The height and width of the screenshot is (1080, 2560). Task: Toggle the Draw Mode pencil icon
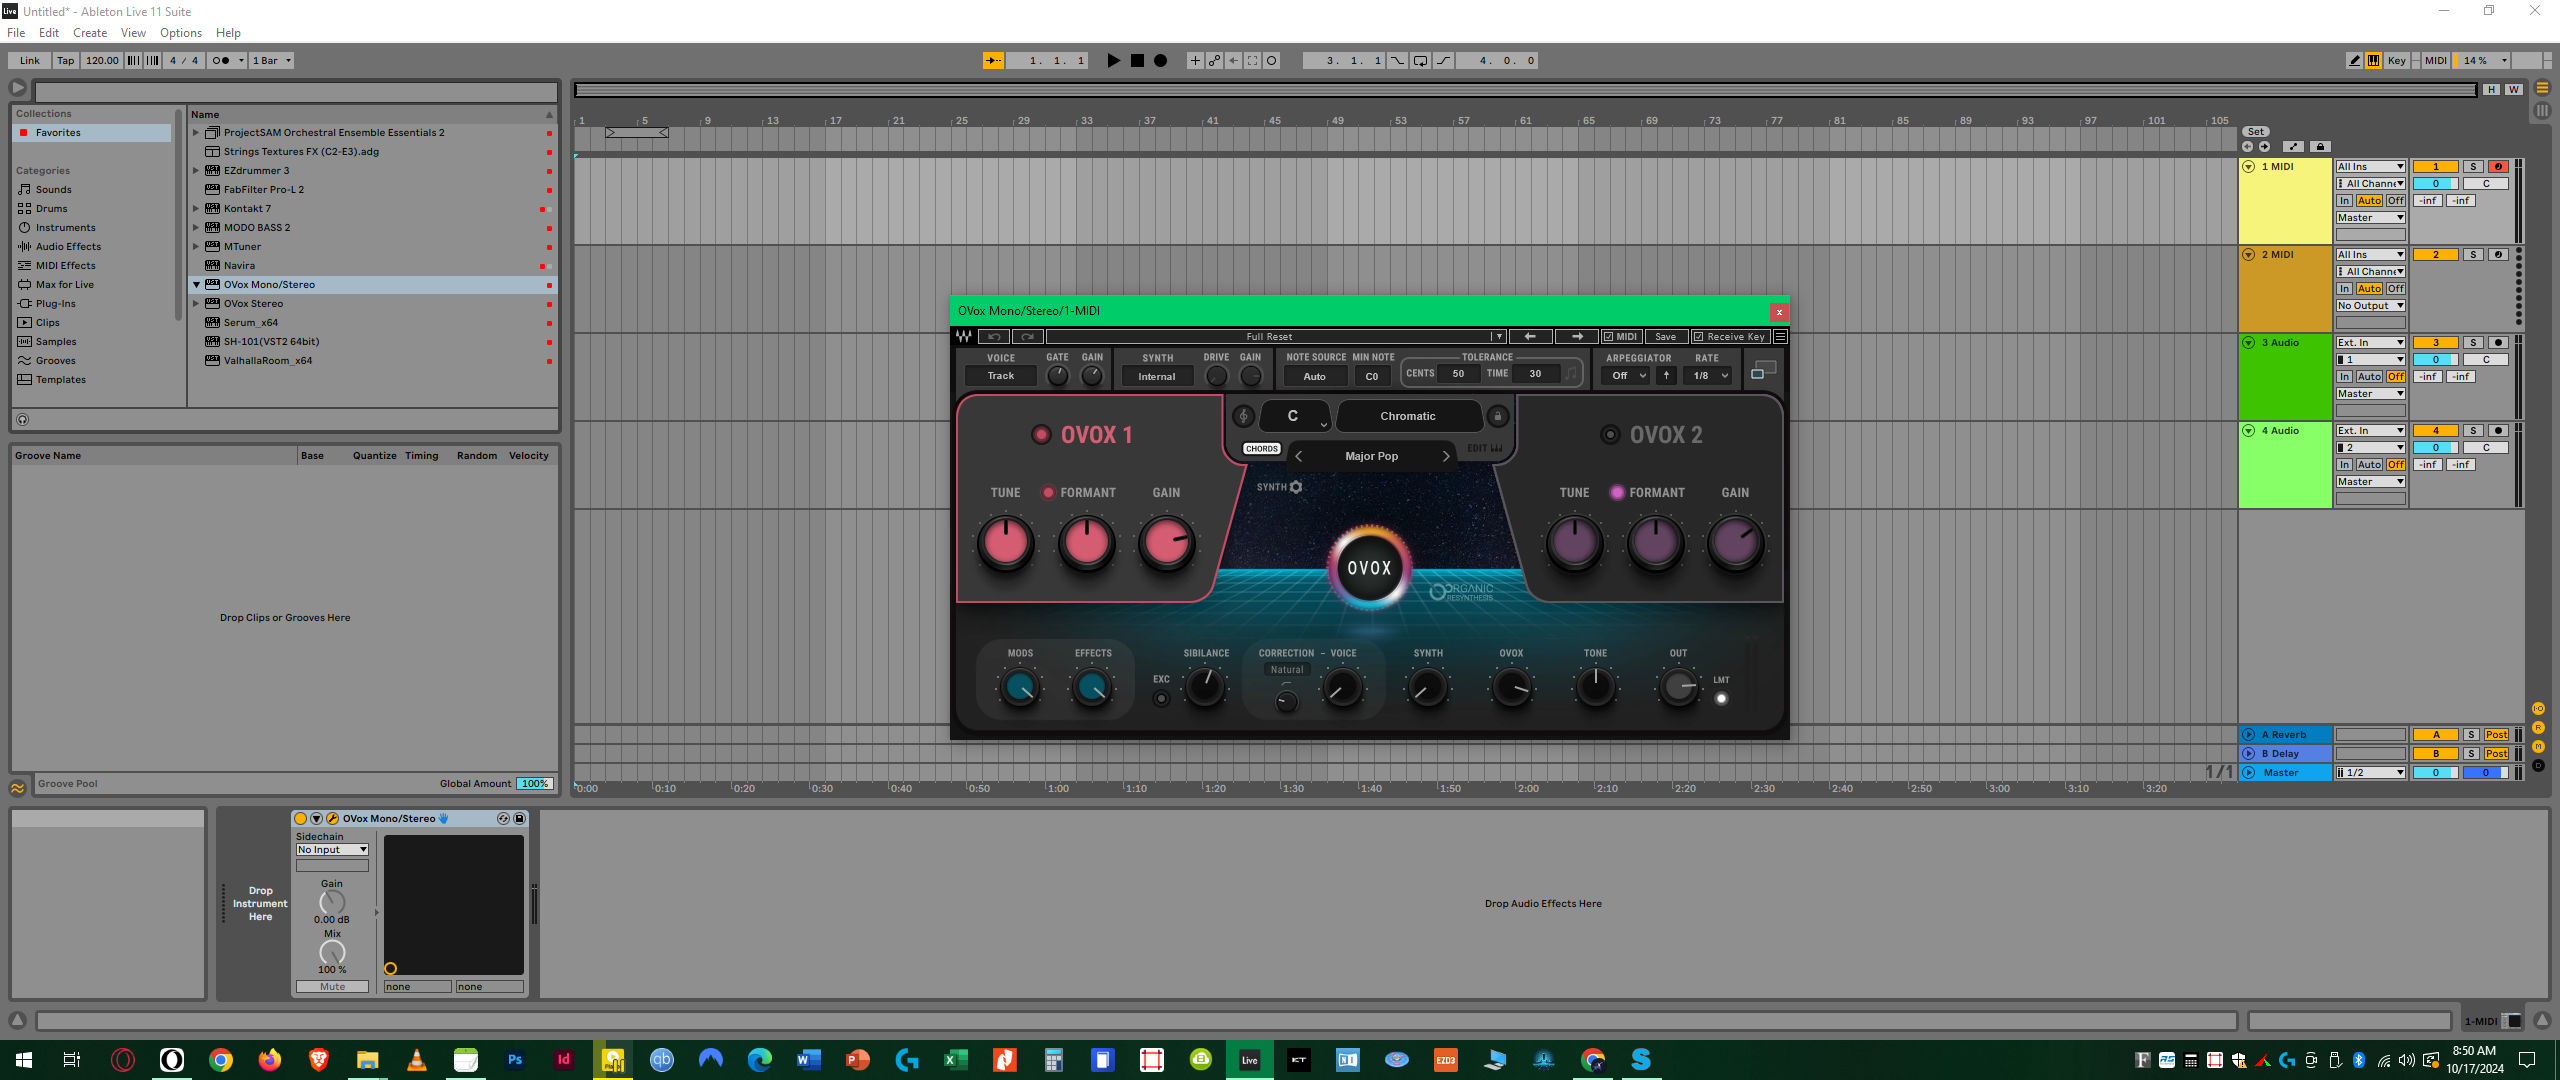coord(2354,61)
